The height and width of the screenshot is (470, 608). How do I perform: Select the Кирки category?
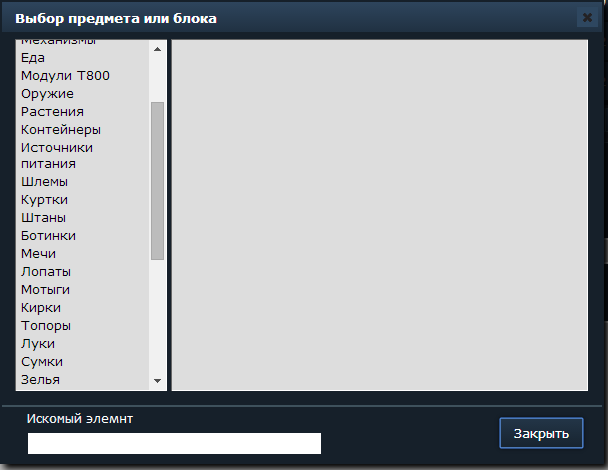coord(41,308)
